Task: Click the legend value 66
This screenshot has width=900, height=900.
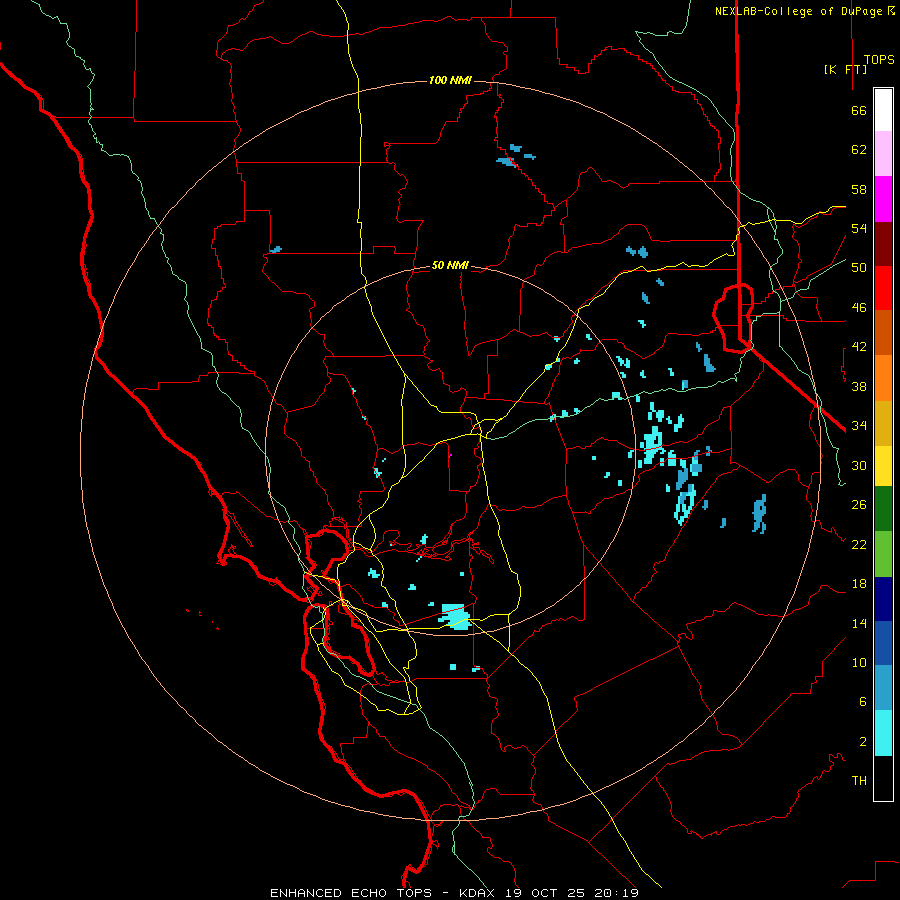Action: click(859, 111)
